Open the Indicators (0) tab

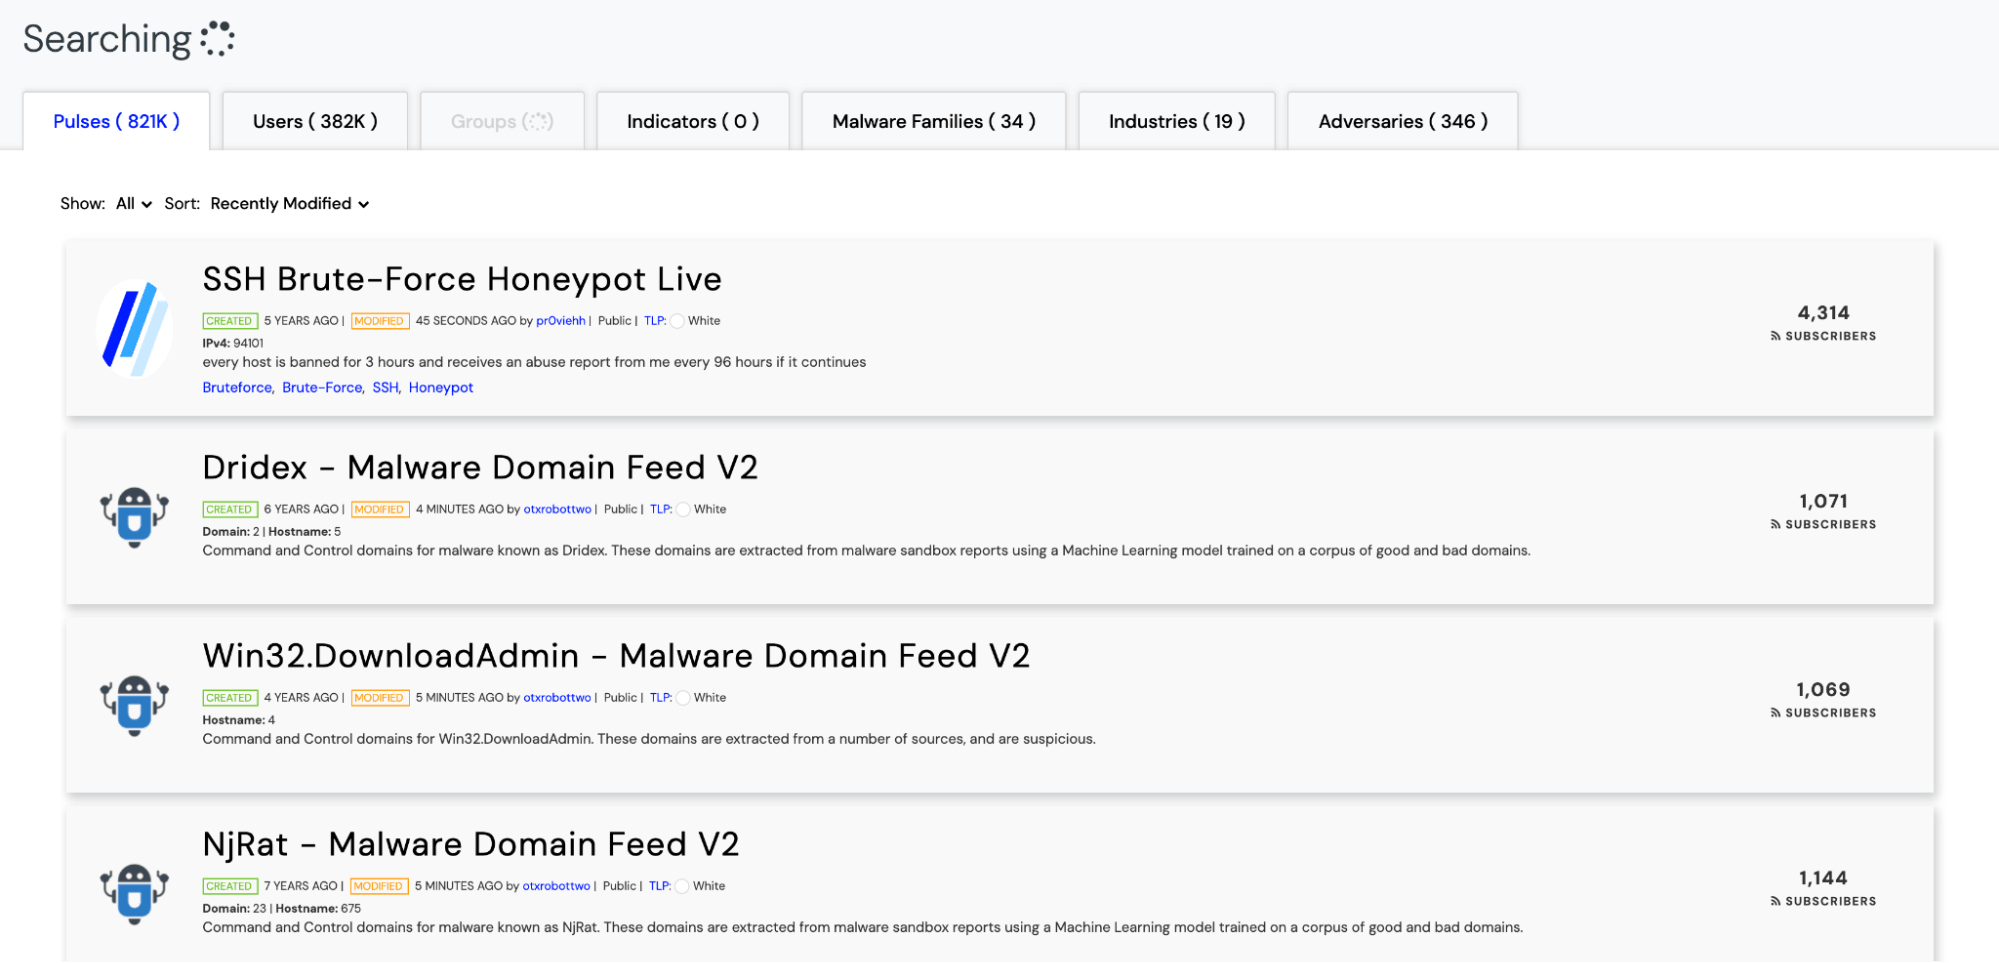(x=693, y=121)
